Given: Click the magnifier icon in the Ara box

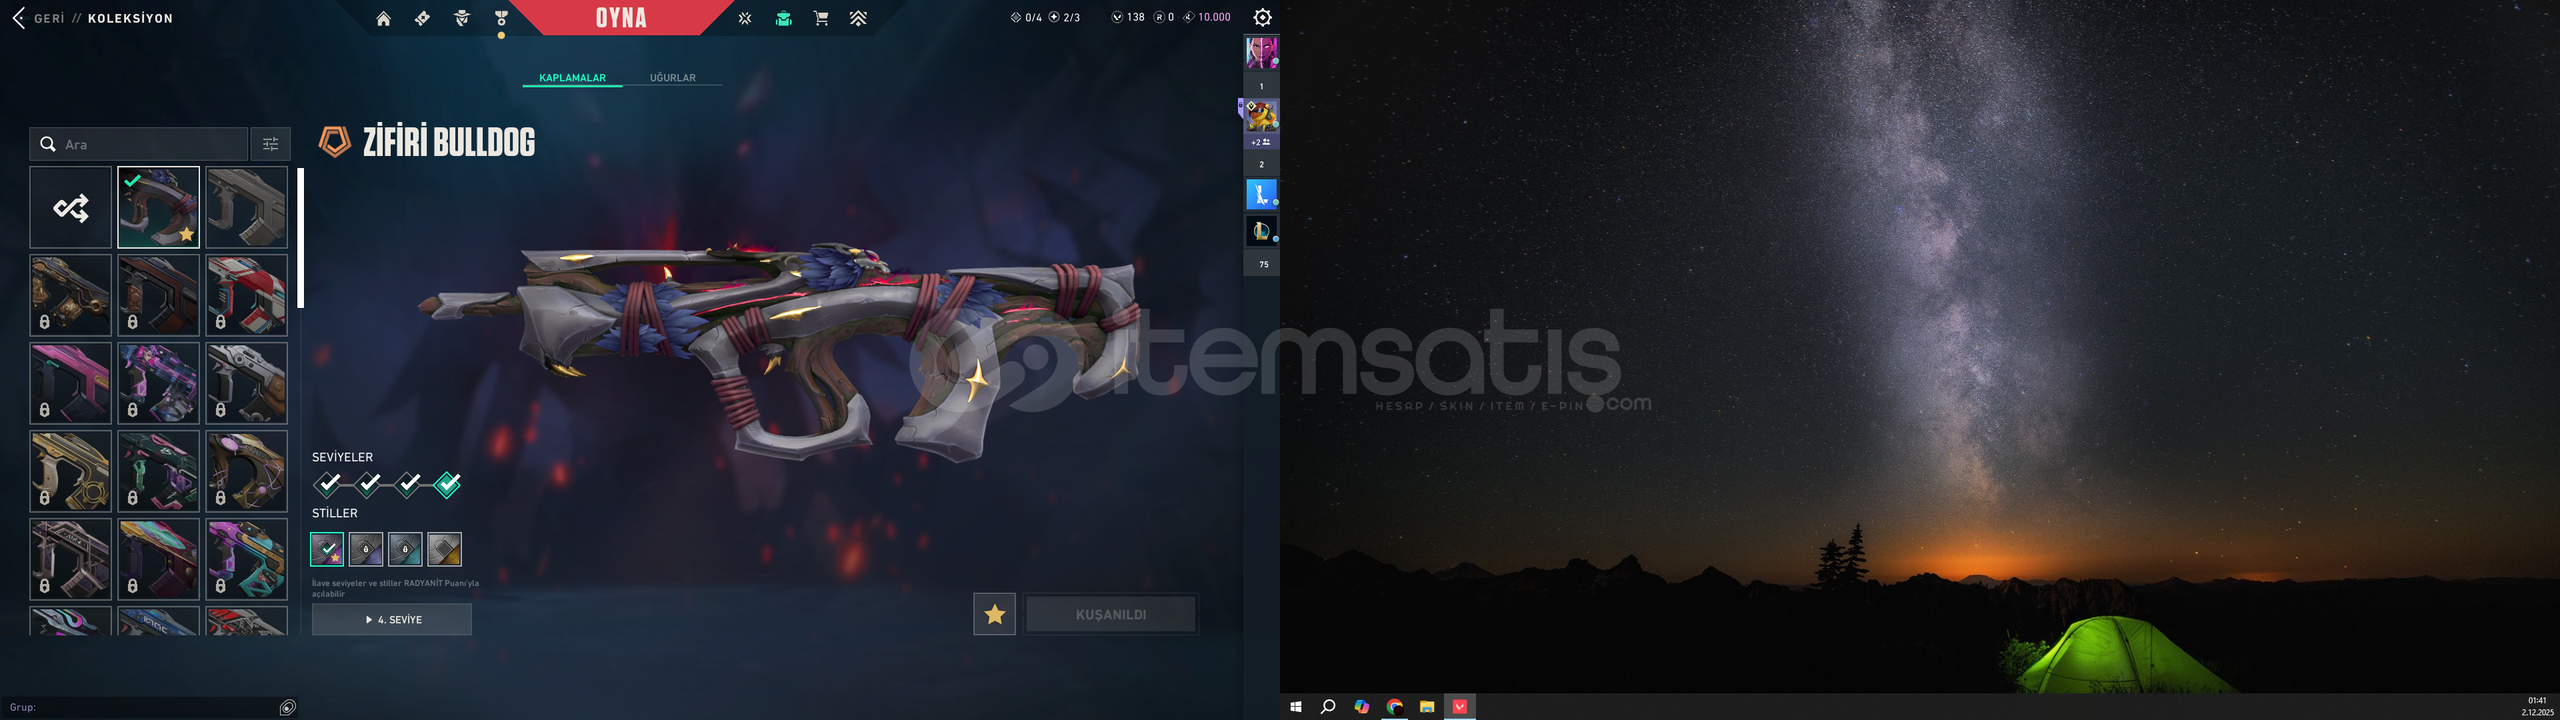Looking at the screenshot, I should (x=47, y=144).
